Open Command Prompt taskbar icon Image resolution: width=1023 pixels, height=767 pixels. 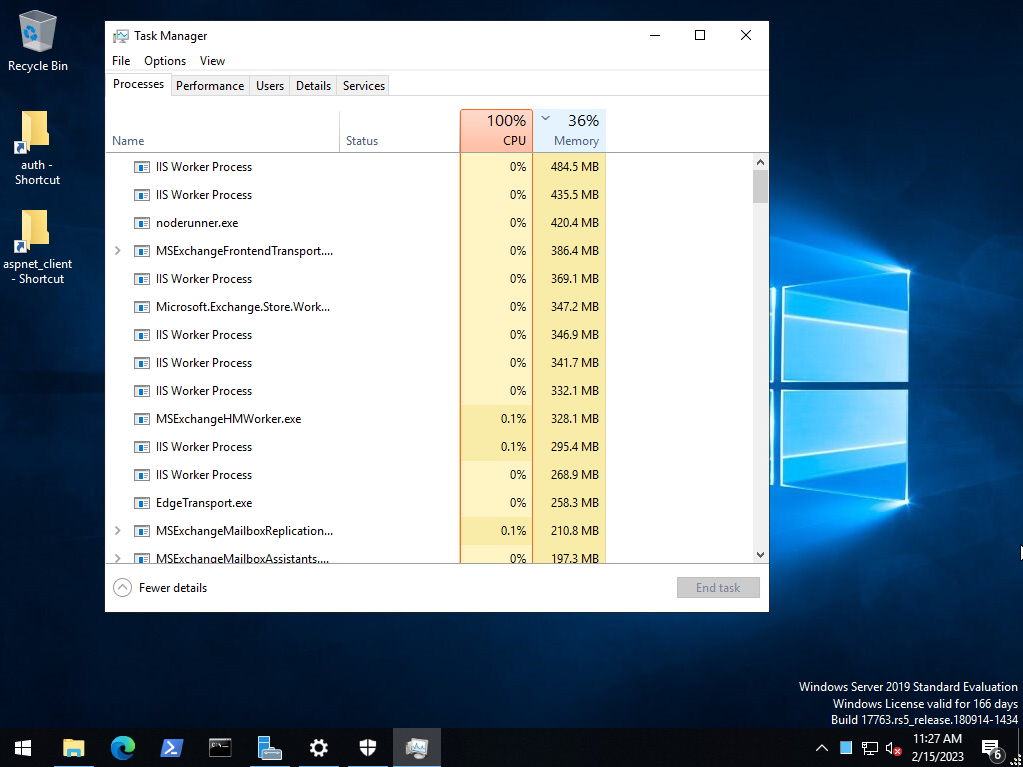[x=220, y=747]
